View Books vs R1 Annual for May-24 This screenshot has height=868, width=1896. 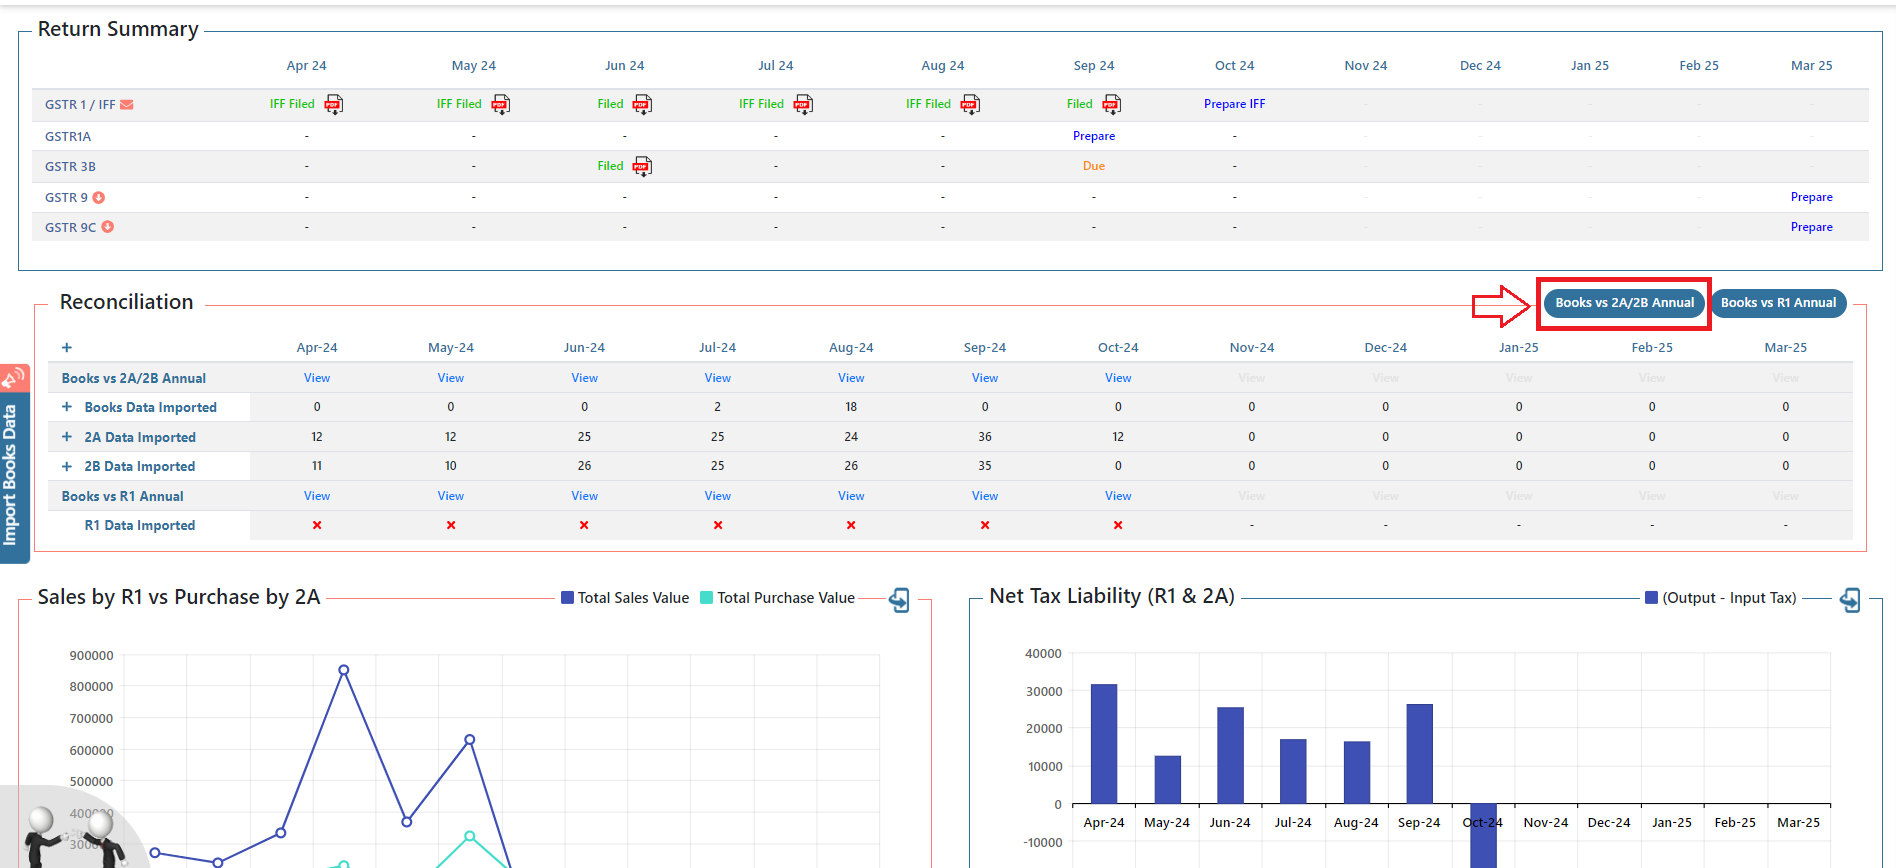coord(451,496)
